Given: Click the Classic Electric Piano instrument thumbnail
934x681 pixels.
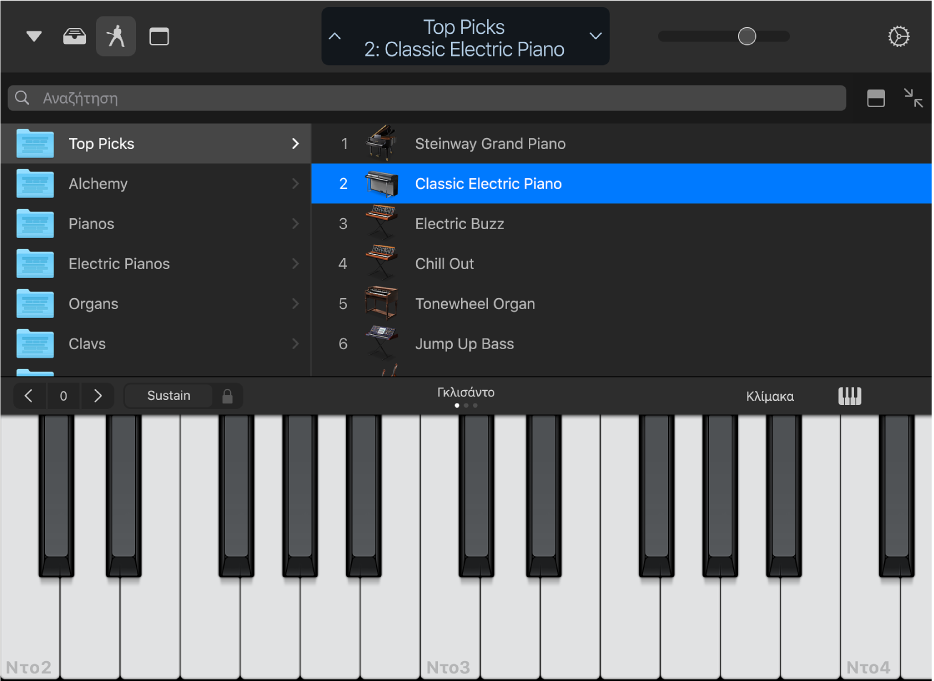Looking at the screenshot, I should point(381,184).
